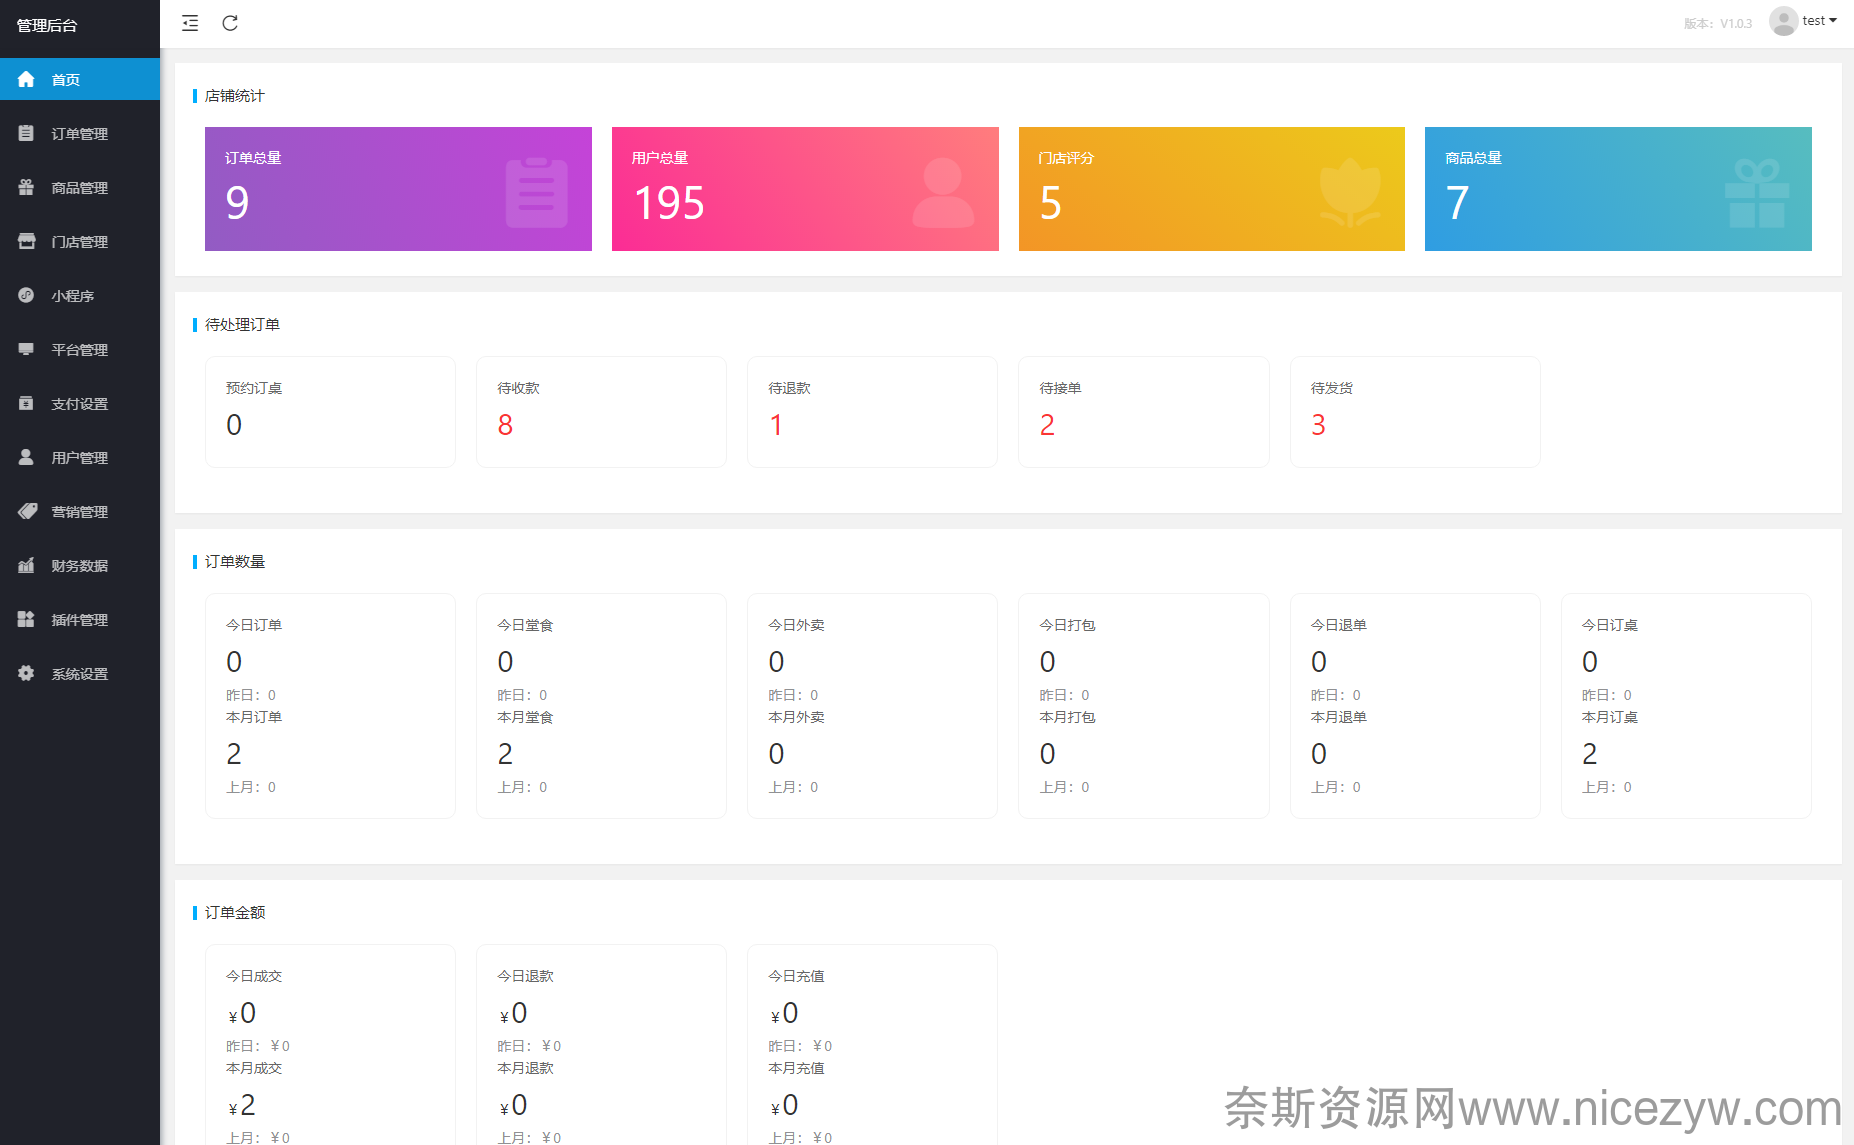1854x1145 pixels.
Task: Click person icon on 用户总量 card
Action: (943, 193)
